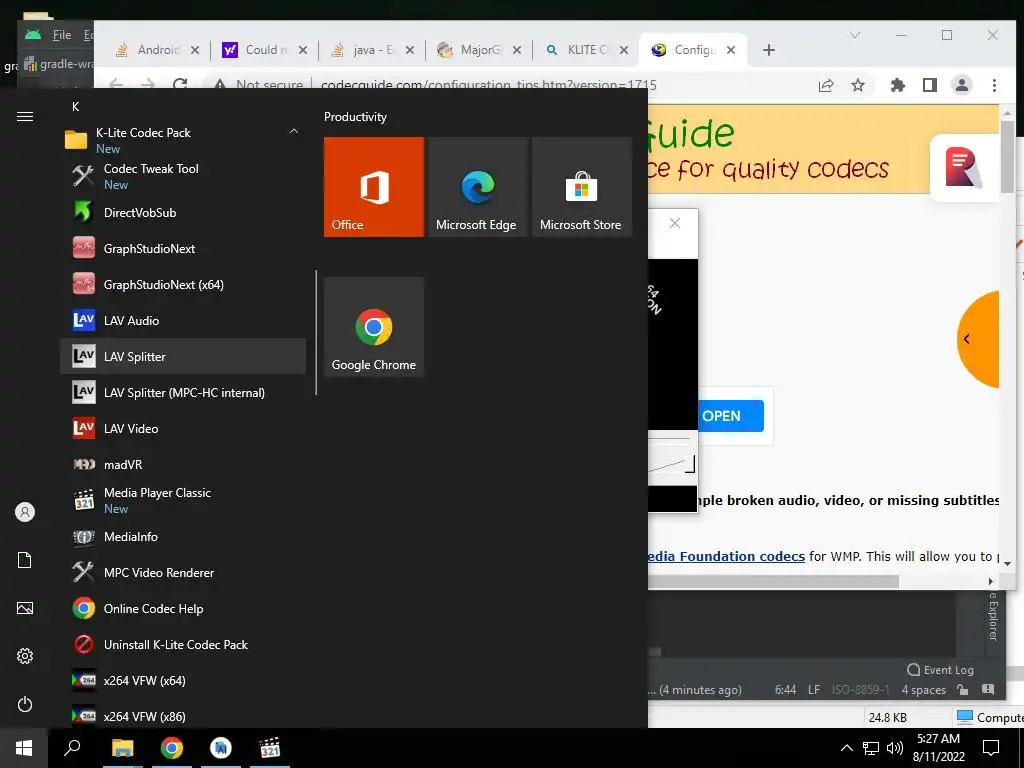
Task: Open LAV Video settings
Action: click(x=183, y=428)
